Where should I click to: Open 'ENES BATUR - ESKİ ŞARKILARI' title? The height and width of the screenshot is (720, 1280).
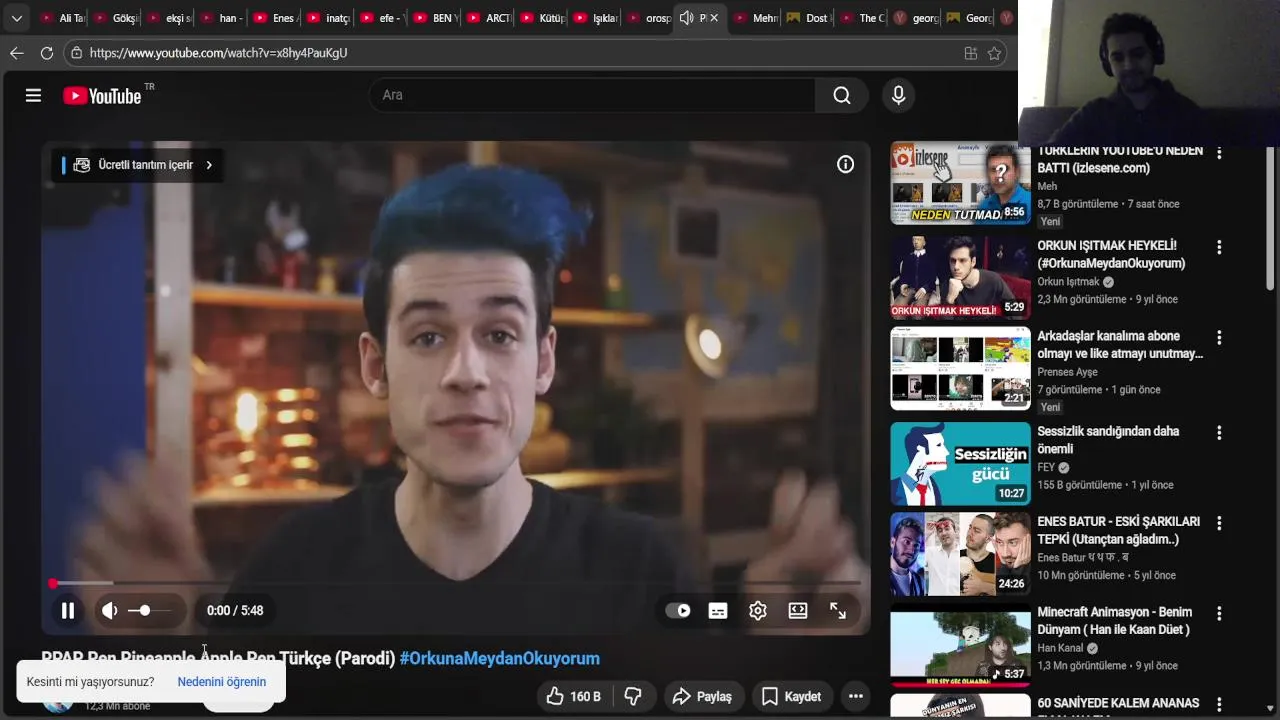click(1118, 530)
